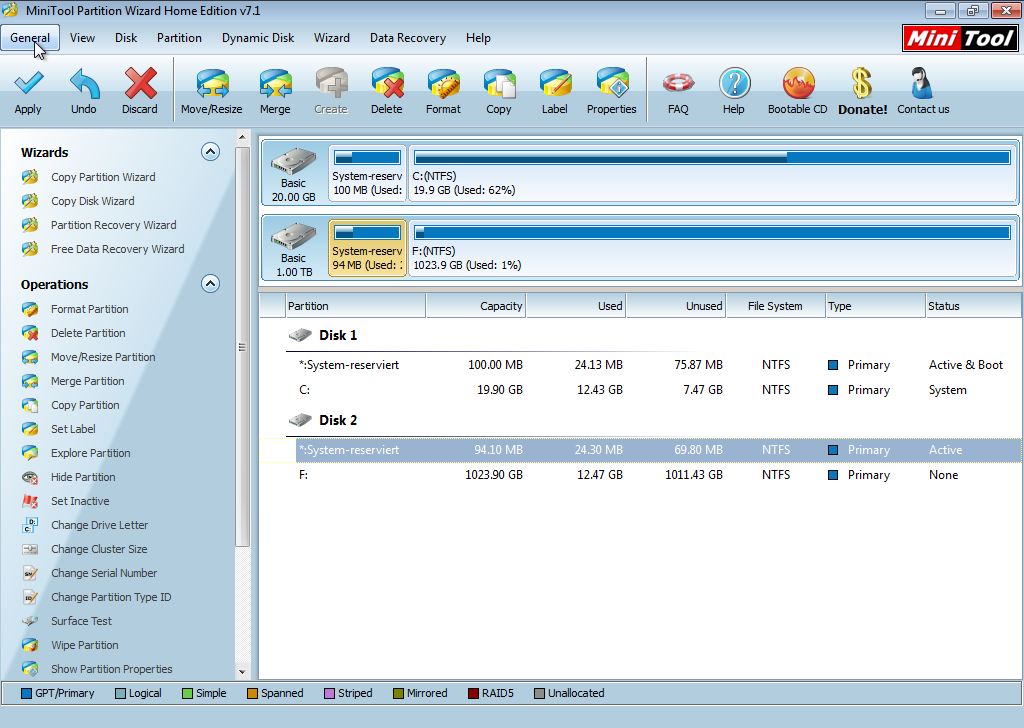Image resolution: width=1024 pixels, height=728 pixels.
Task: Click the Apply checkmark toolbar icon
Action: tap(28, 90)
